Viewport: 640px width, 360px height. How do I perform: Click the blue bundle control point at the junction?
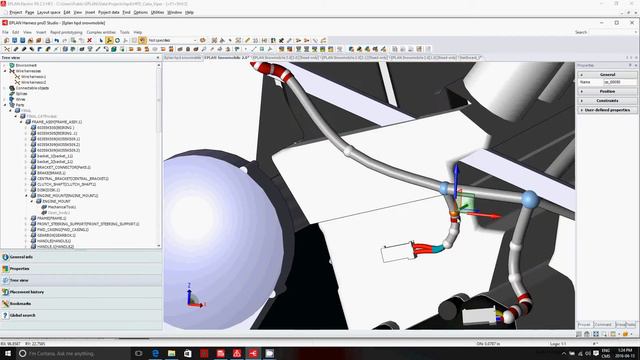click(529, 200)
